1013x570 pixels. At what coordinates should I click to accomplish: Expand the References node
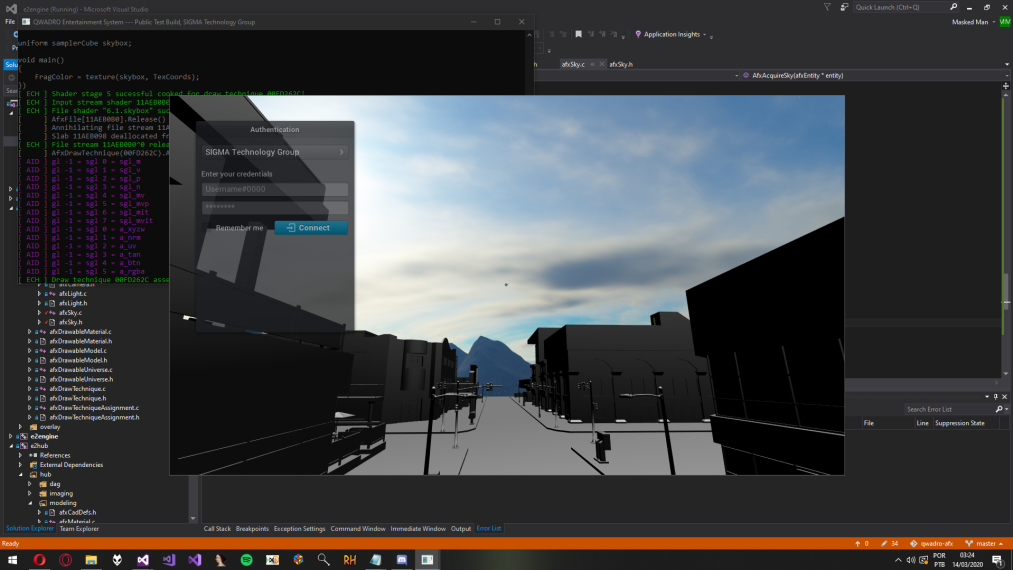[20, 455]
